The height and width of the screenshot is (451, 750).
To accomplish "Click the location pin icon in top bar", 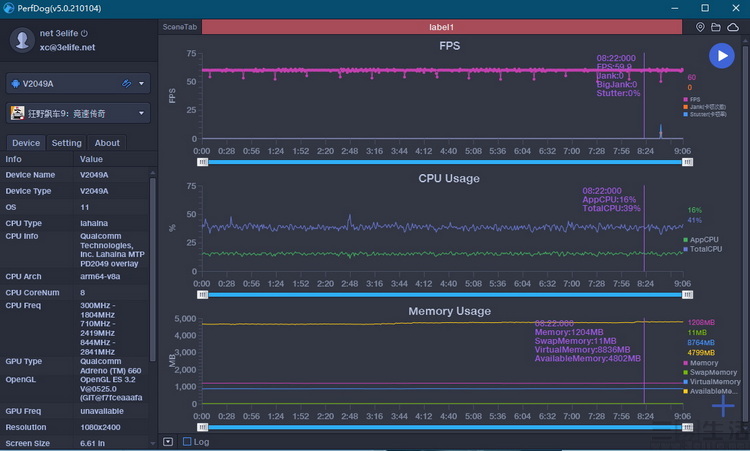I will pos(700,27).
